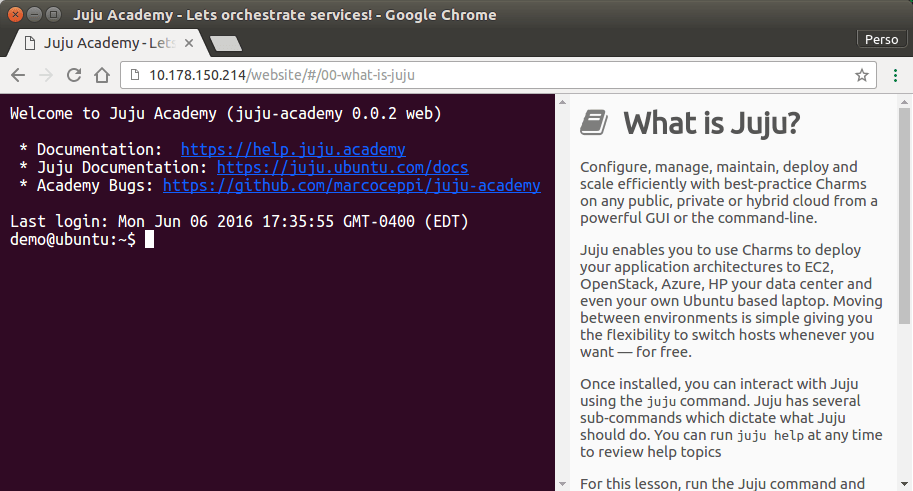This screenshot has width=913, height=491.
Task: Click the book icon beside What is Juju?
Action: click(594, 123)
